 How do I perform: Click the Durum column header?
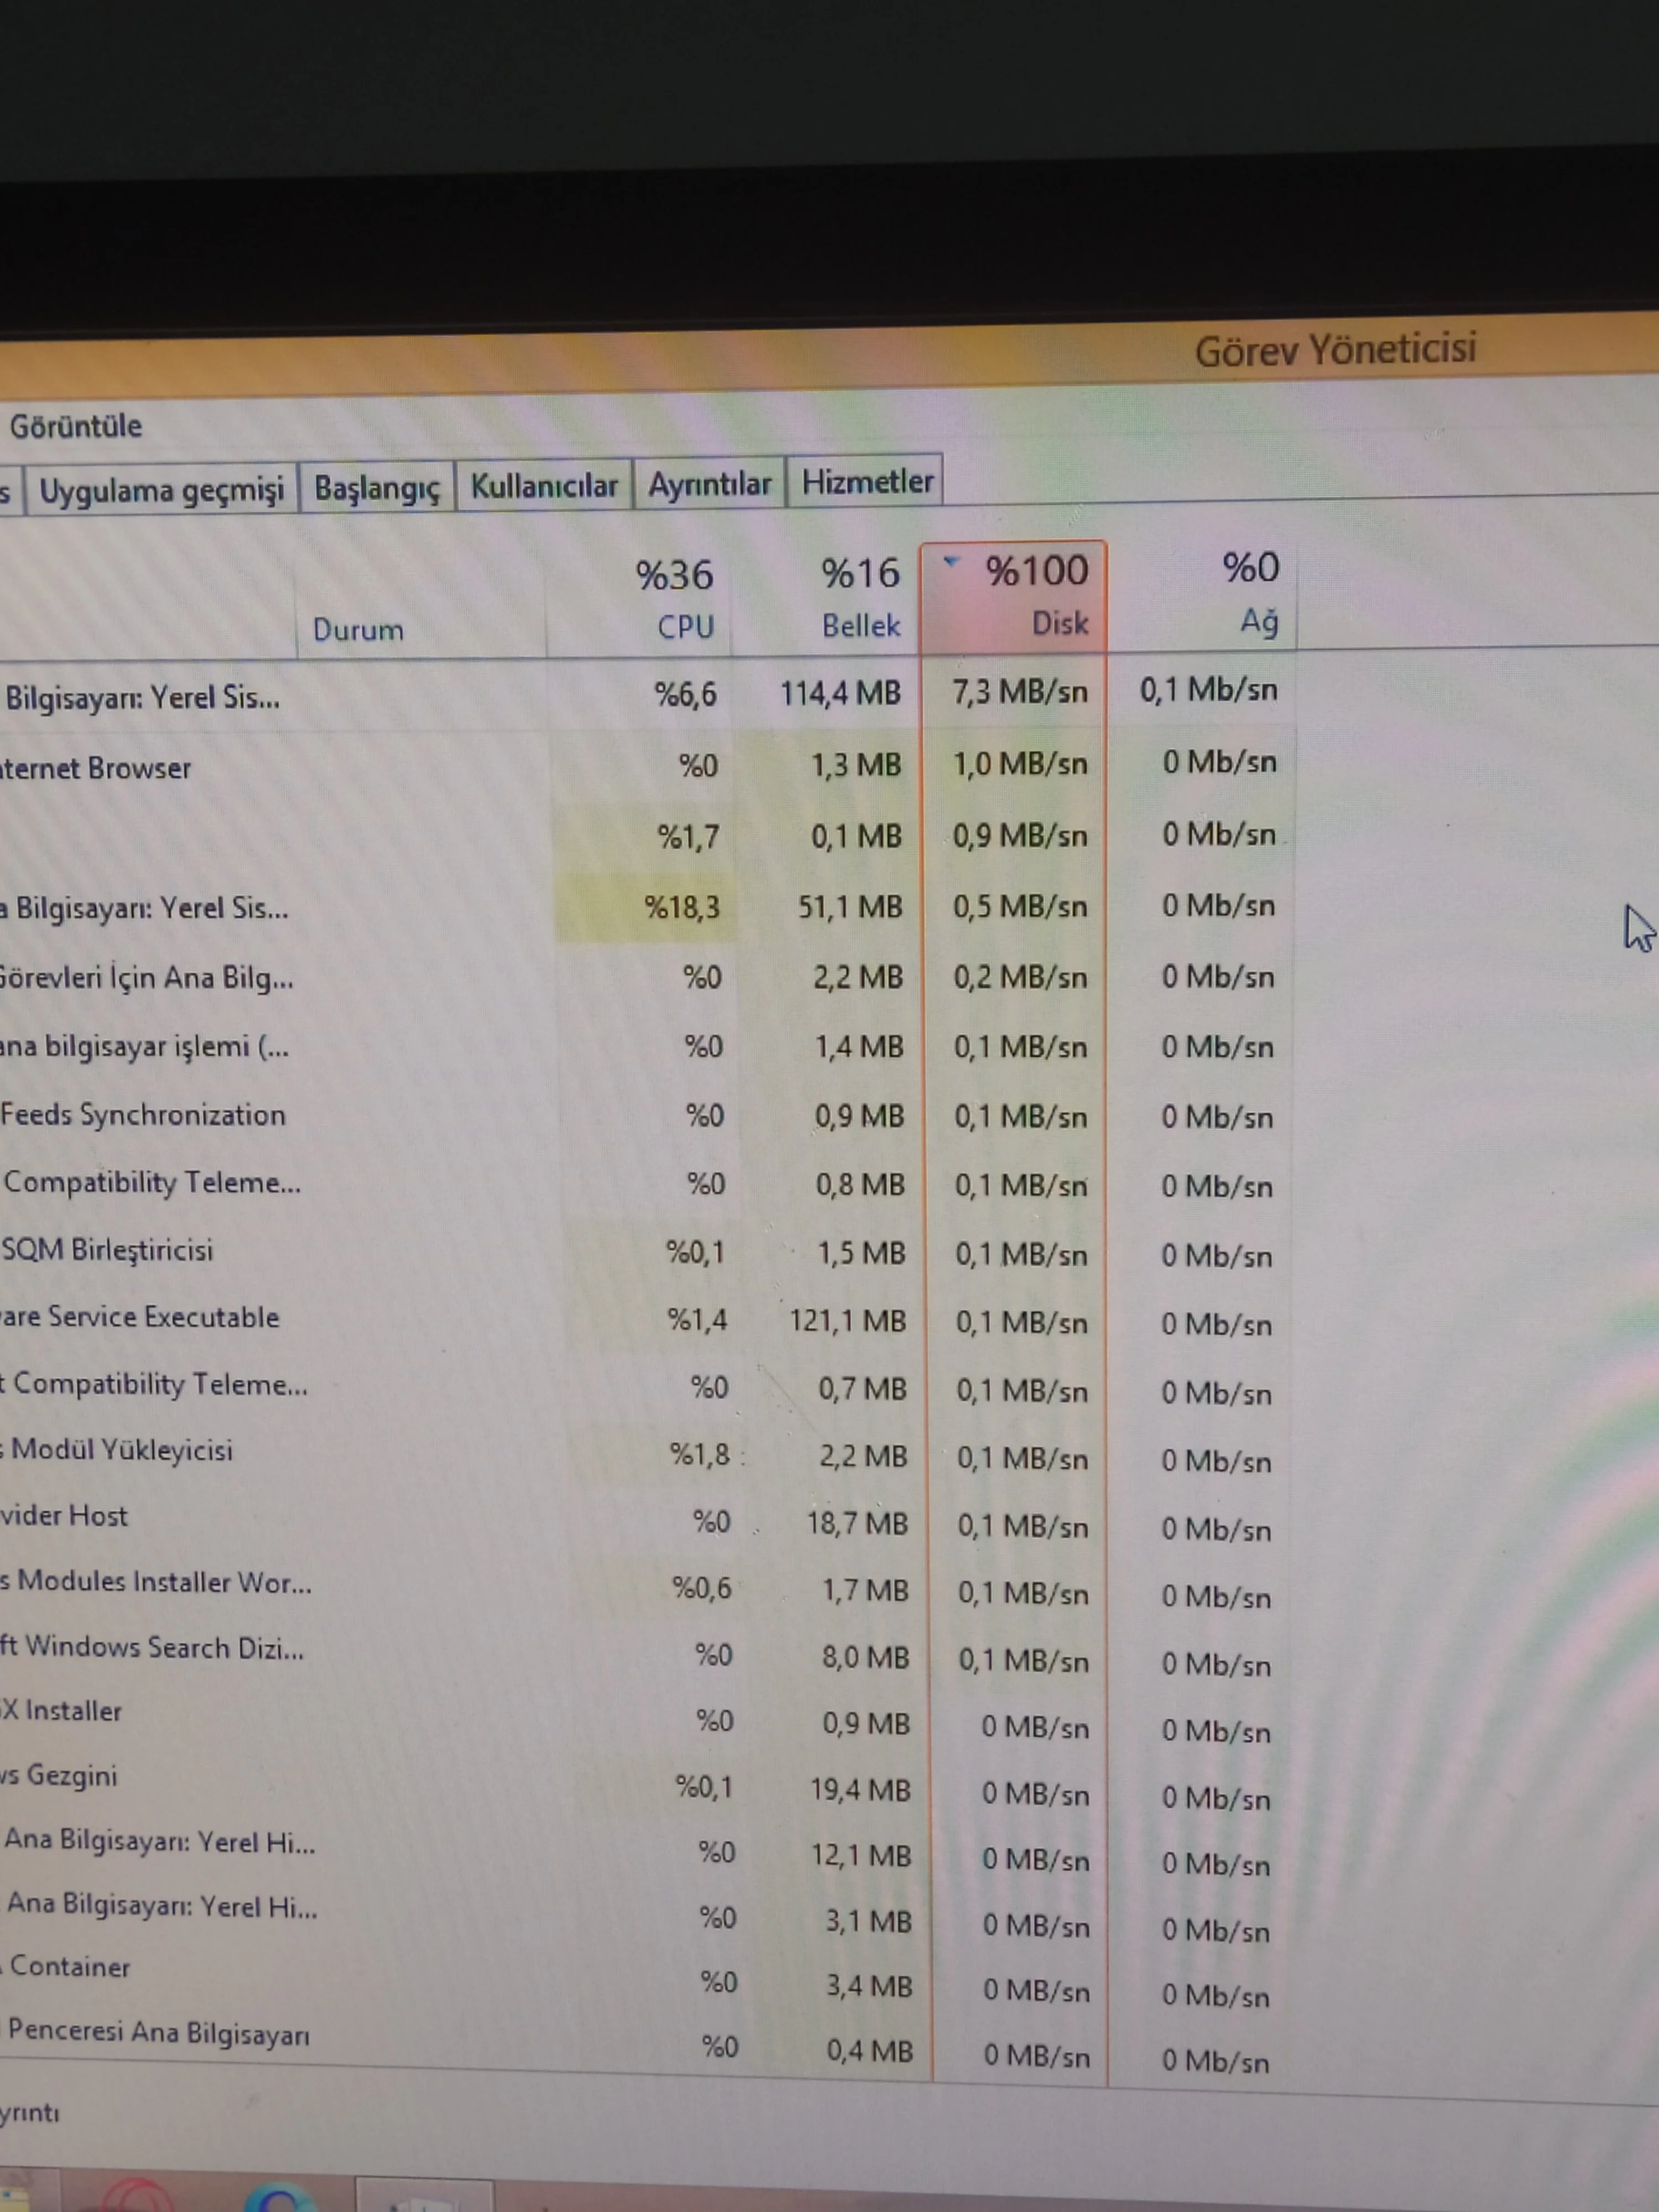click(x=358, y=630)
